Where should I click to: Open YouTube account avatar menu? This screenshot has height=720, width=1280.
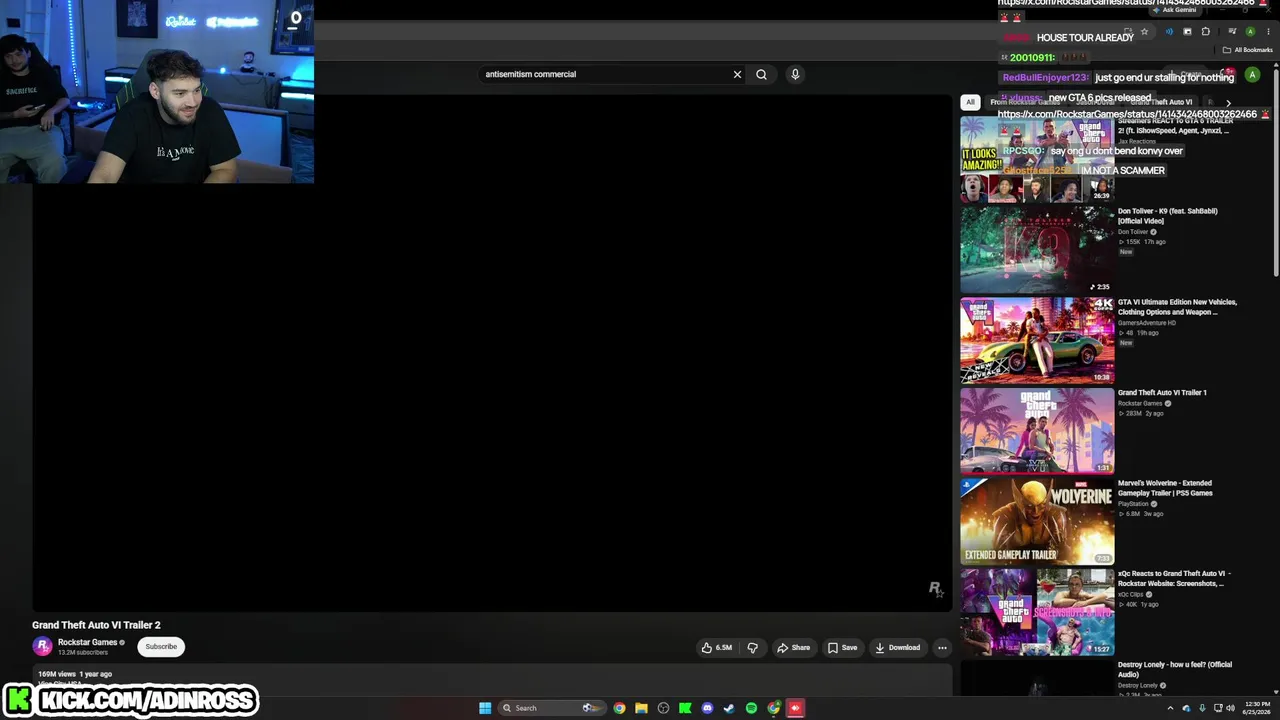(1252, 75)
